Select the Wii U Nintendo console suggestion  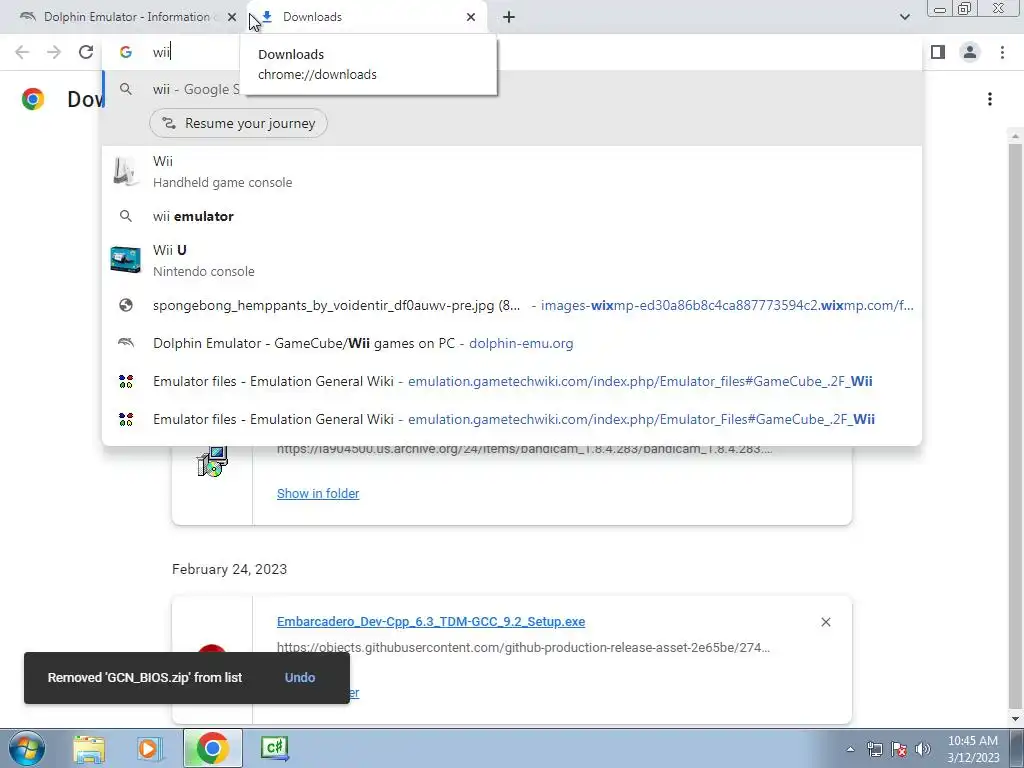[x=512, y=261]
